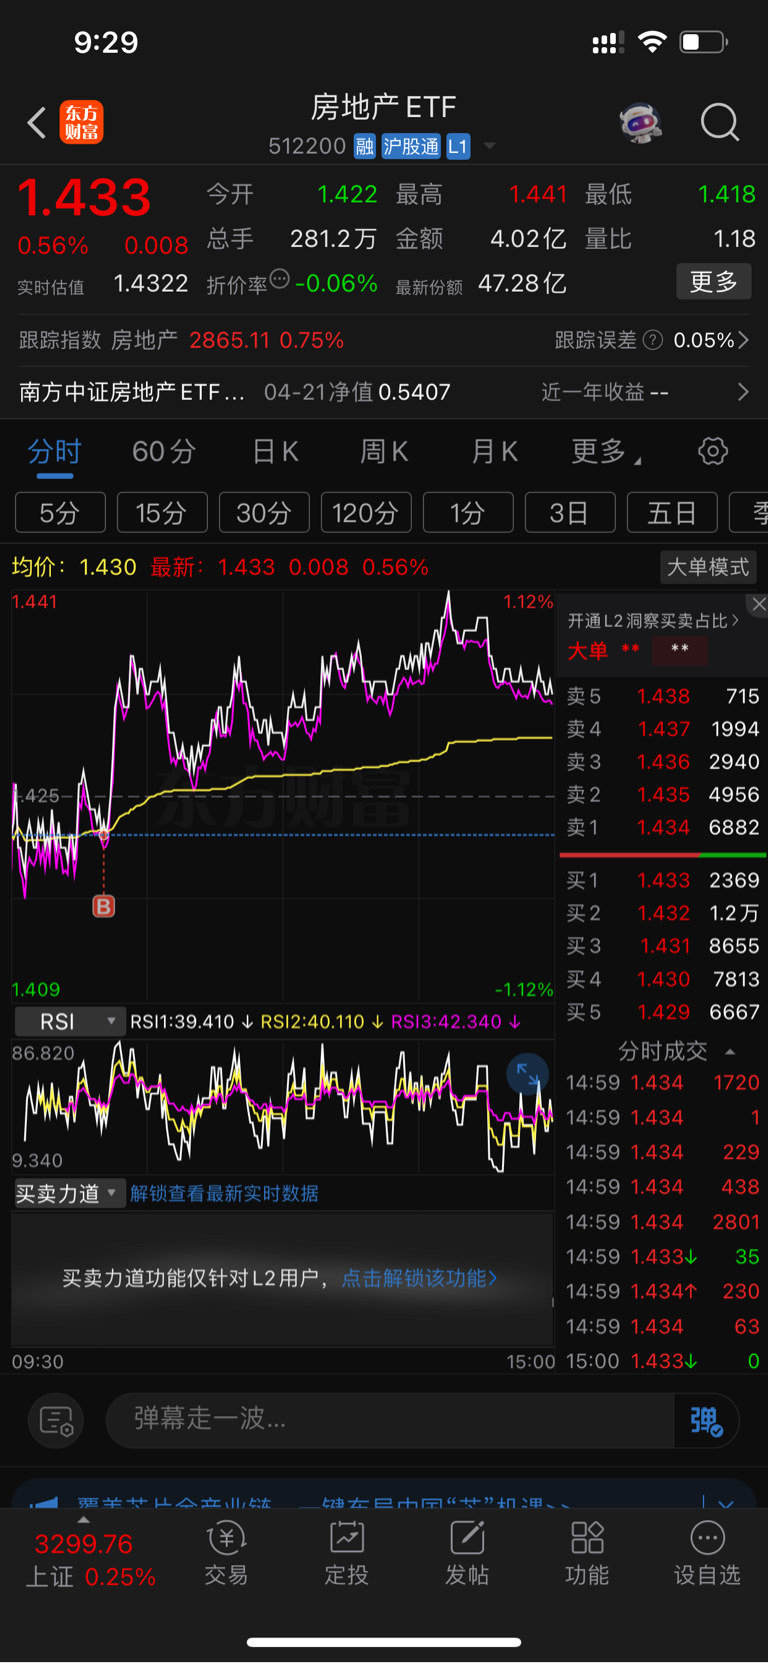Tap the 跟踪指数 房地产 2865.11
768x1663 pixels.
(181, 340)
